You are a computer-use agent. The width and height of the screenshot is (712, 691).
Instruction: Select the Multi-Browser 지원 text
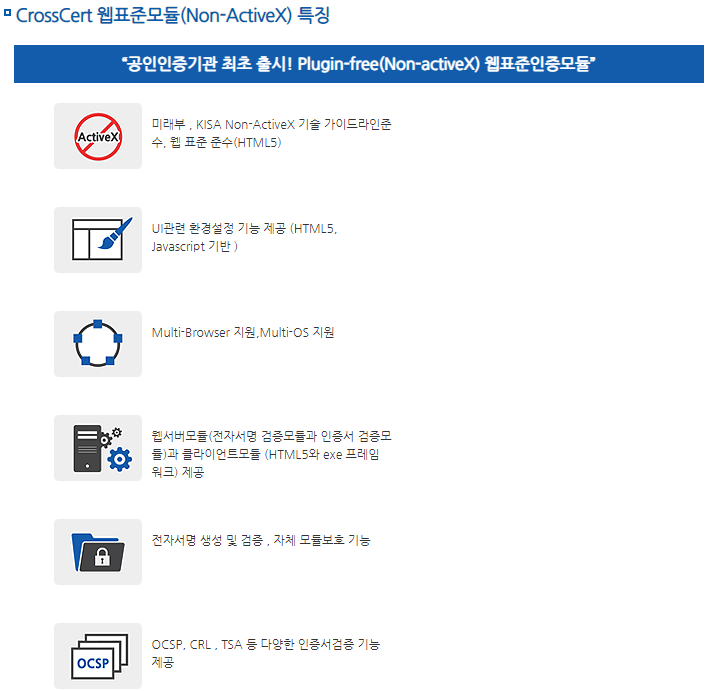pos(243,333)
